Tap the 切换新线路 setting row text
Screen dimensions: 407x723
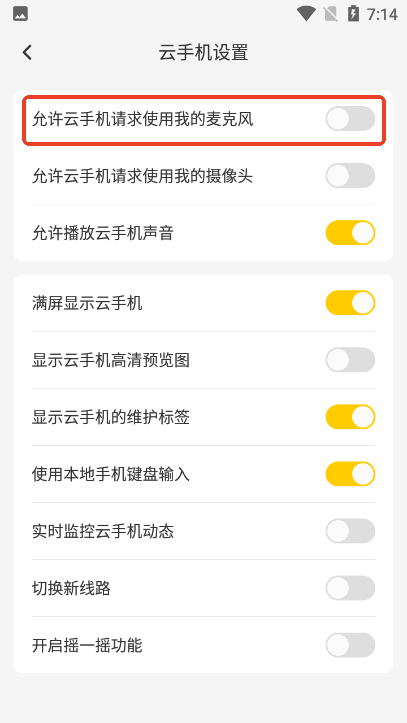coord(71,588)
